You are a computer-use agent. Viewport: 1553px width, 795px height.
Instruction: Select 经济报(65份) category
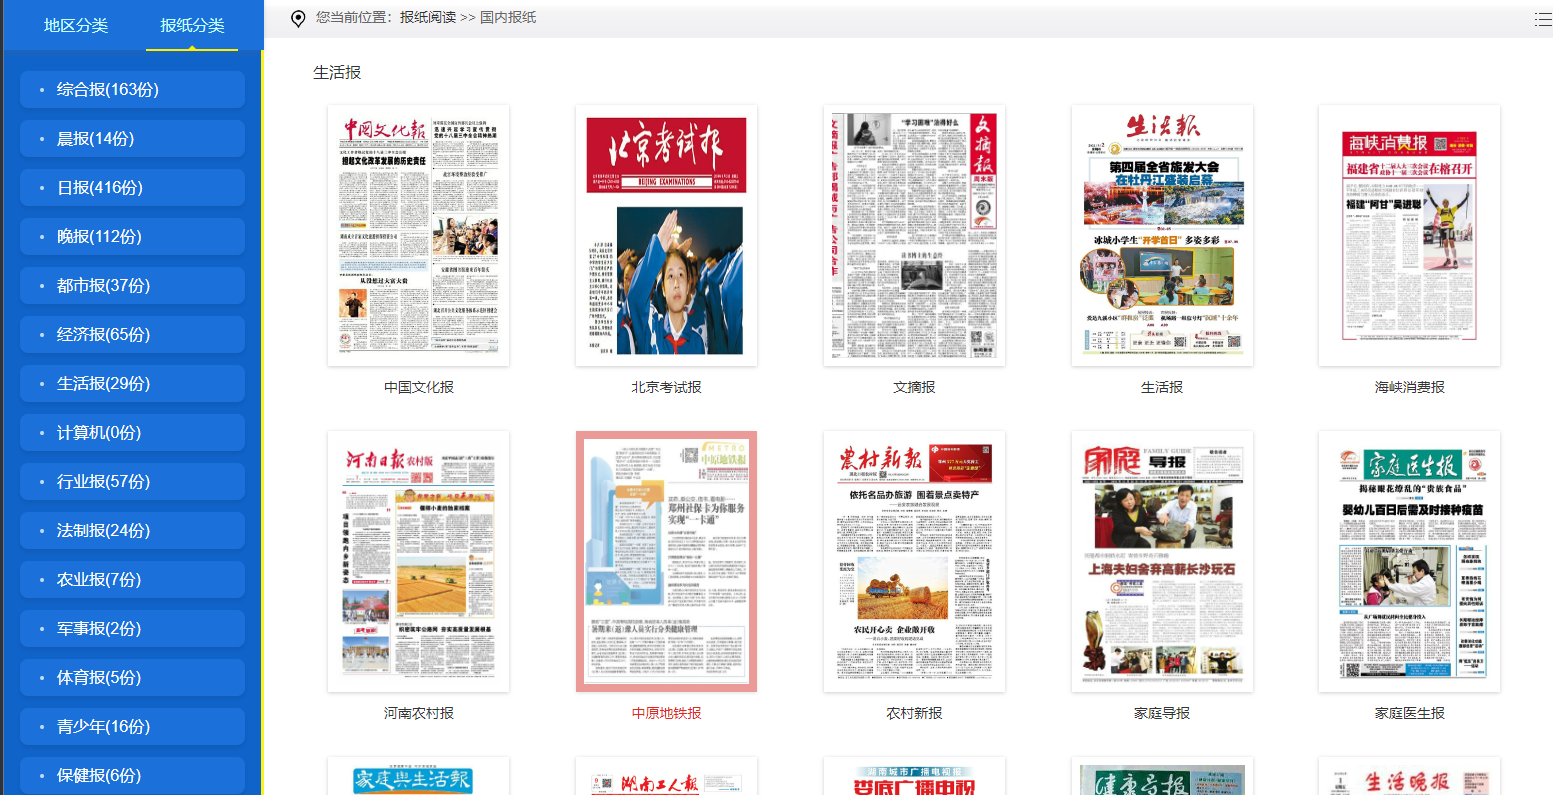click(132, 335)
